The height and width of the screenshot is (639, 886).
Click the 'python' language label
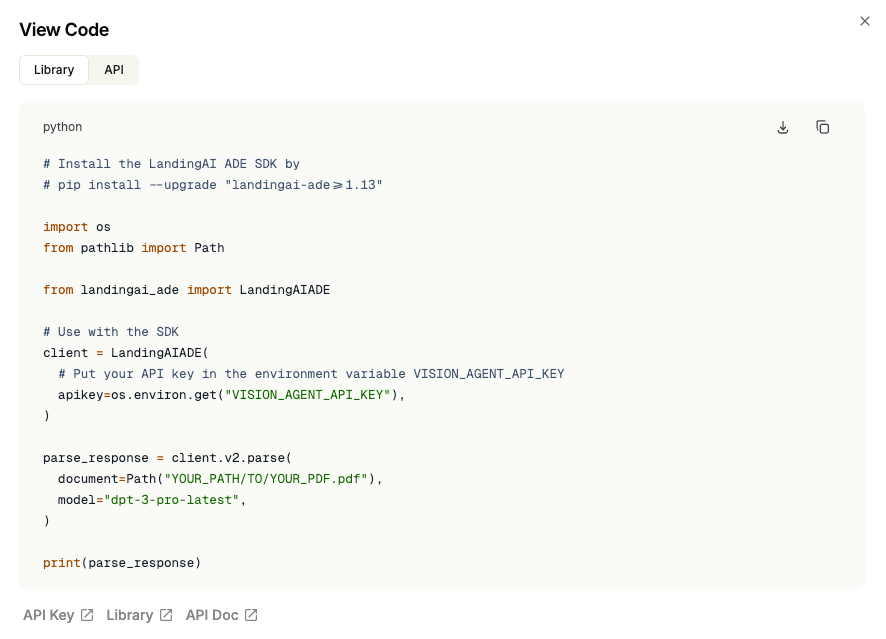pyautogui.click(x=63, y=127)
